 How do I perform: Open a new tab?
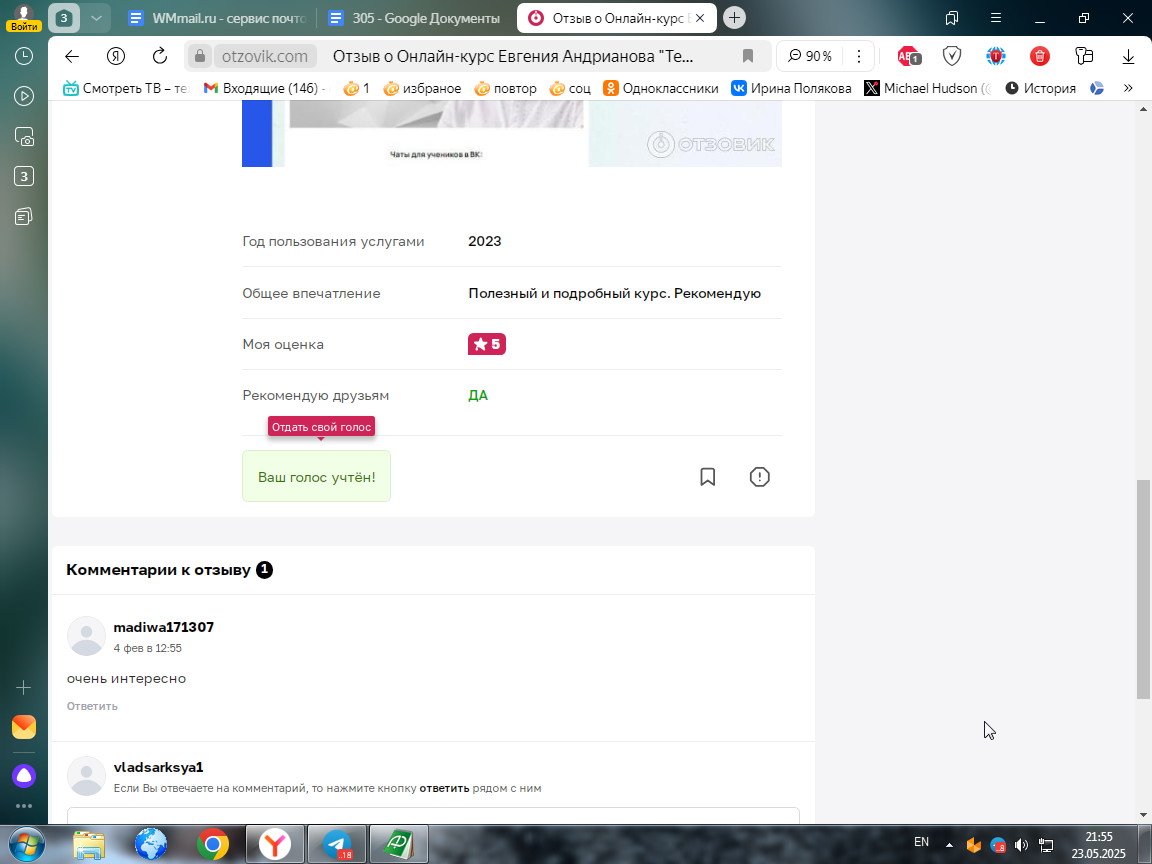[x=734, y=18]
